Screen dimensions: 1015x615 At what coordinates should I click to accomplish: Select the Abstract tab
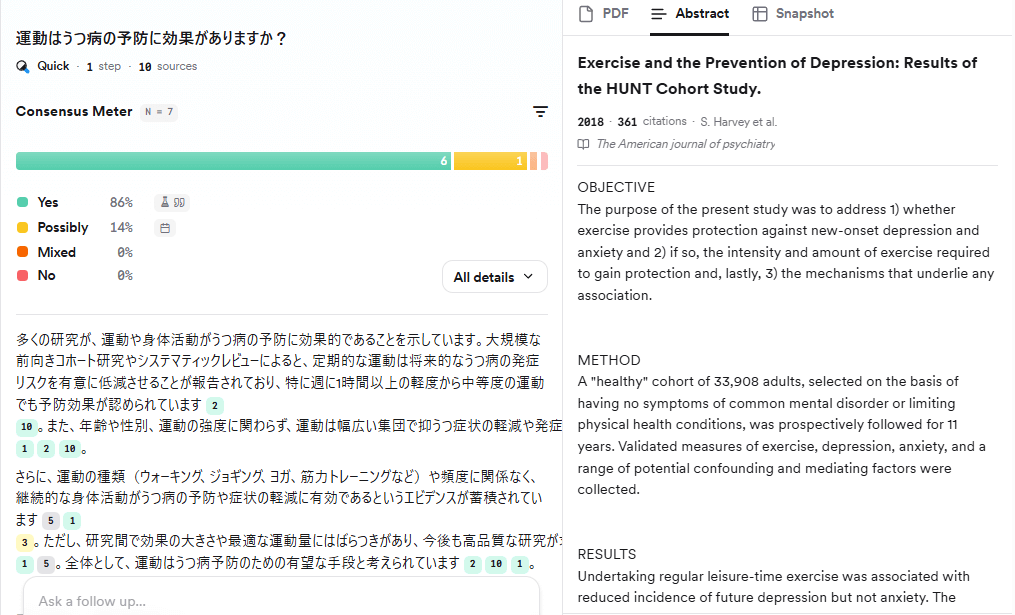(689, 14)
